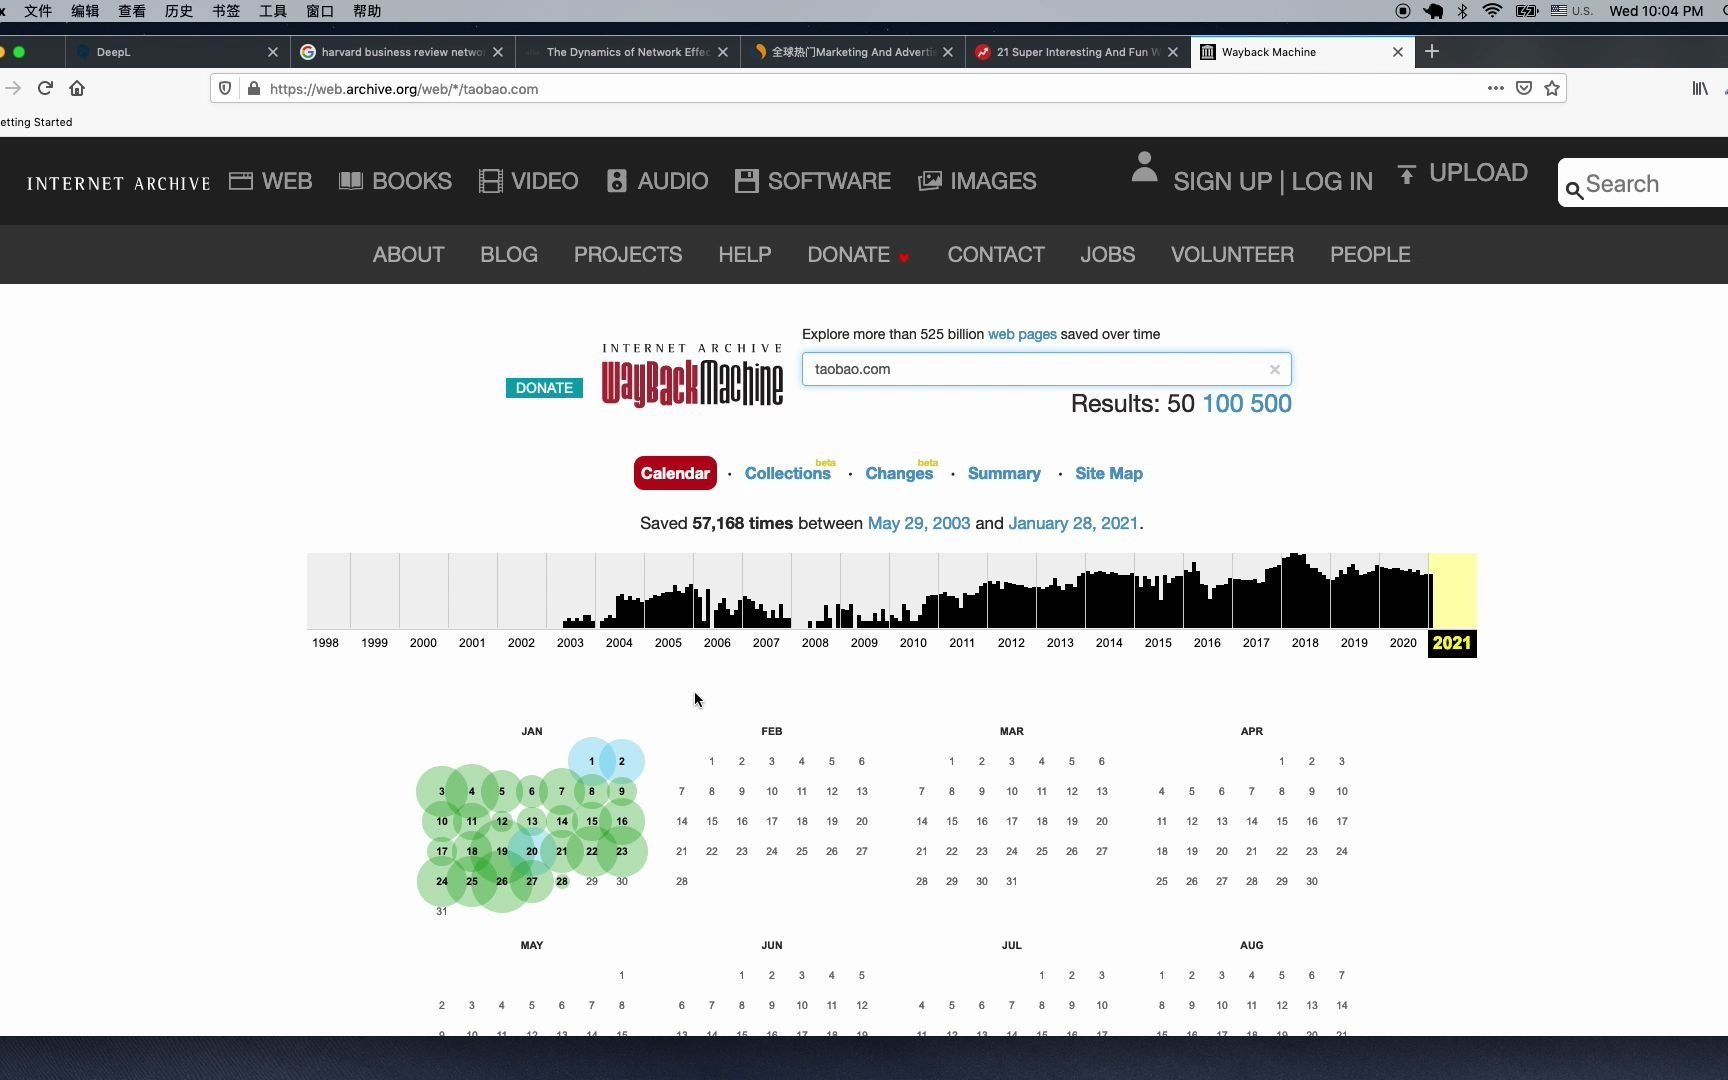
Task: Click the ABOUT navigation link
Action: (408, 254)
